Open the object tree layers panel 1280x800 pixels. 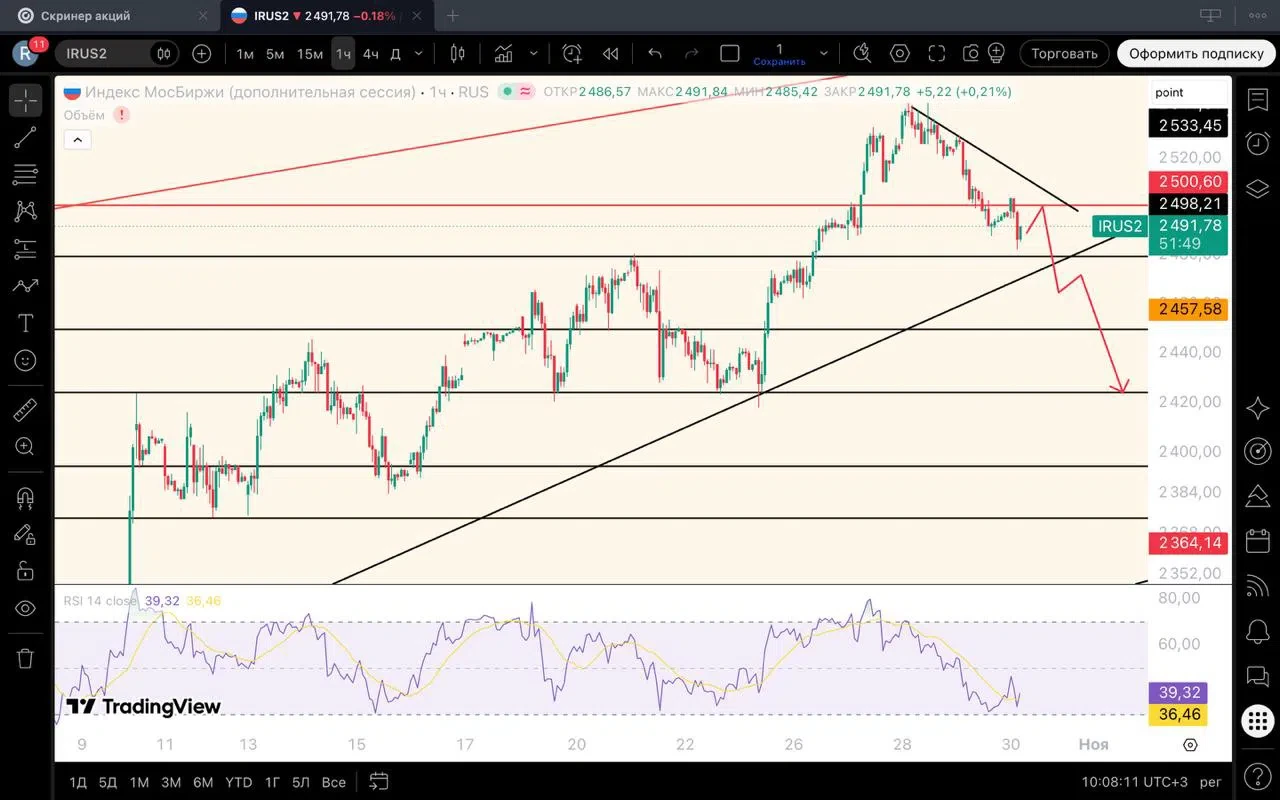(x=1258, y=189)
